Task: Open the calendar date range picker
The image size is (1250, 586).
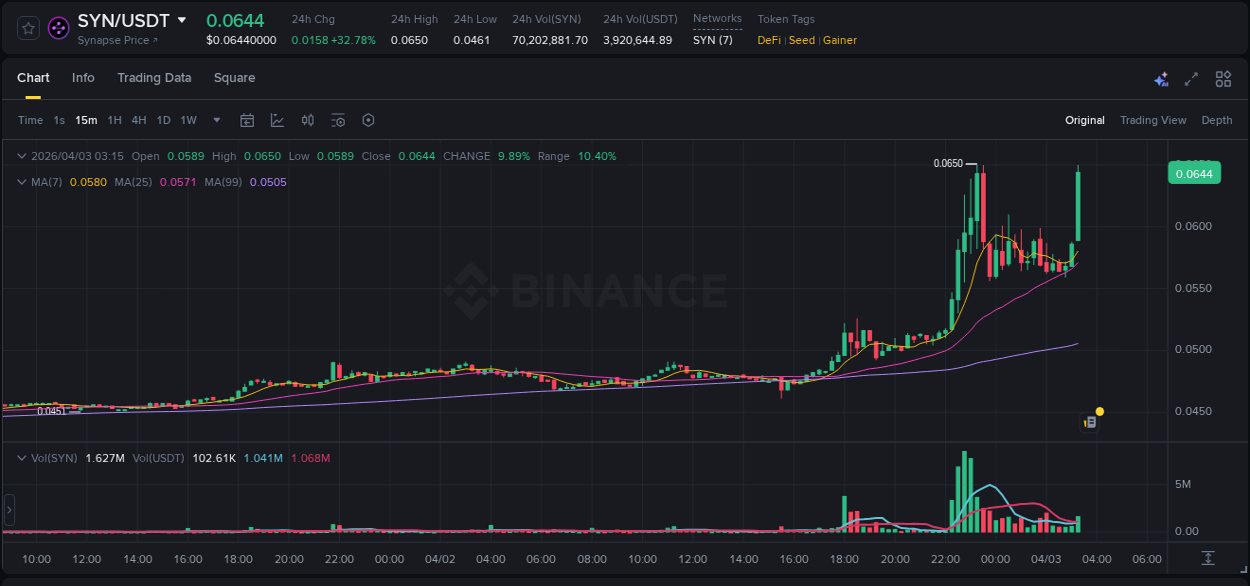Action: click(247, 120)
